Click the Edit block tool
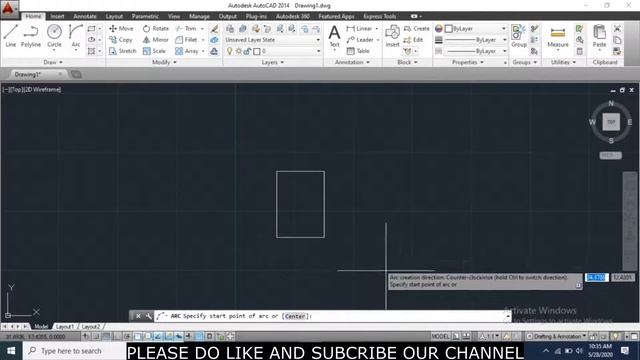 [413, 40]
